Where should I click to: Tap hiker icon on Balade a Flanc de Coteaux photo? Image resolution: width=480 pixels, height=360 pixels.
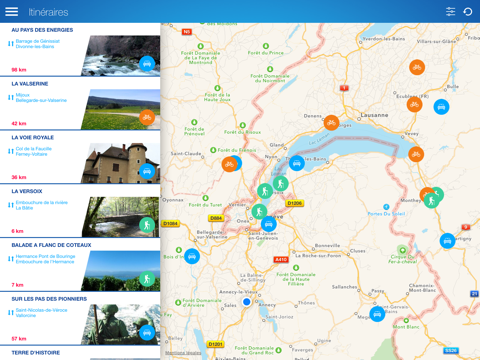[147, 279]
